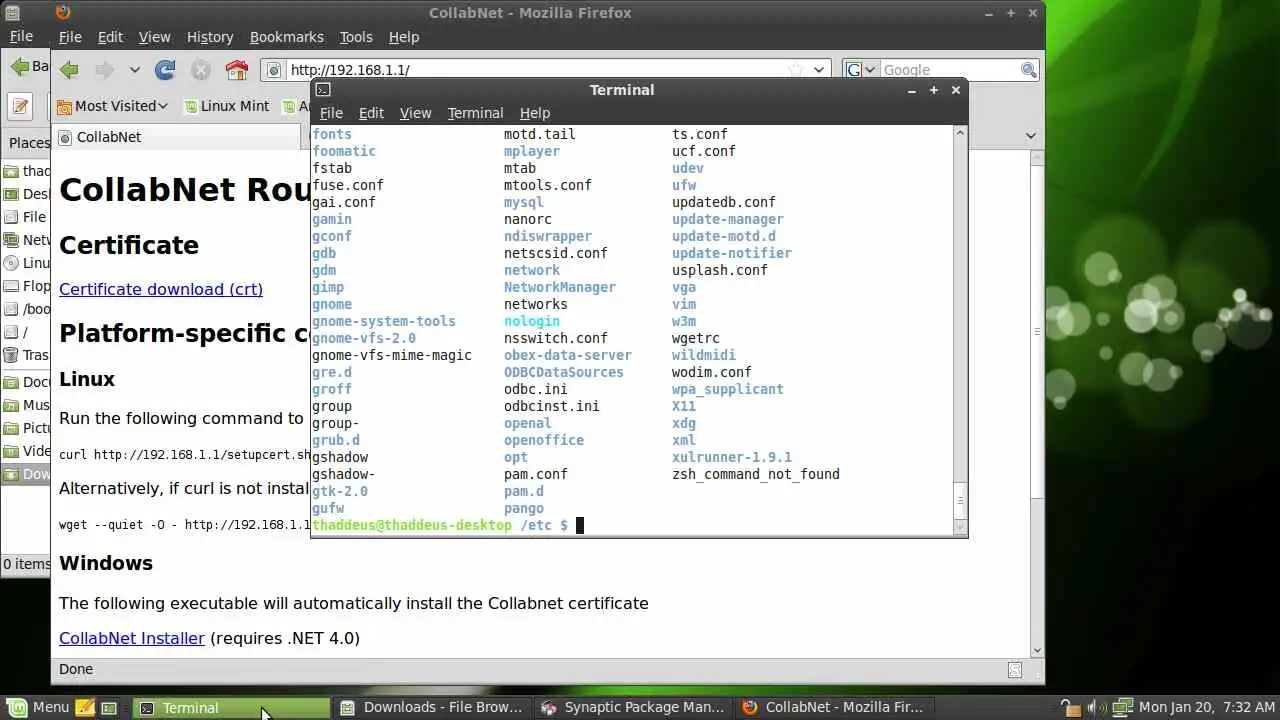The image size is (1280, 720).
Task: Click the icon at the right of Firefox's status bar
Action: (1015, 670)
